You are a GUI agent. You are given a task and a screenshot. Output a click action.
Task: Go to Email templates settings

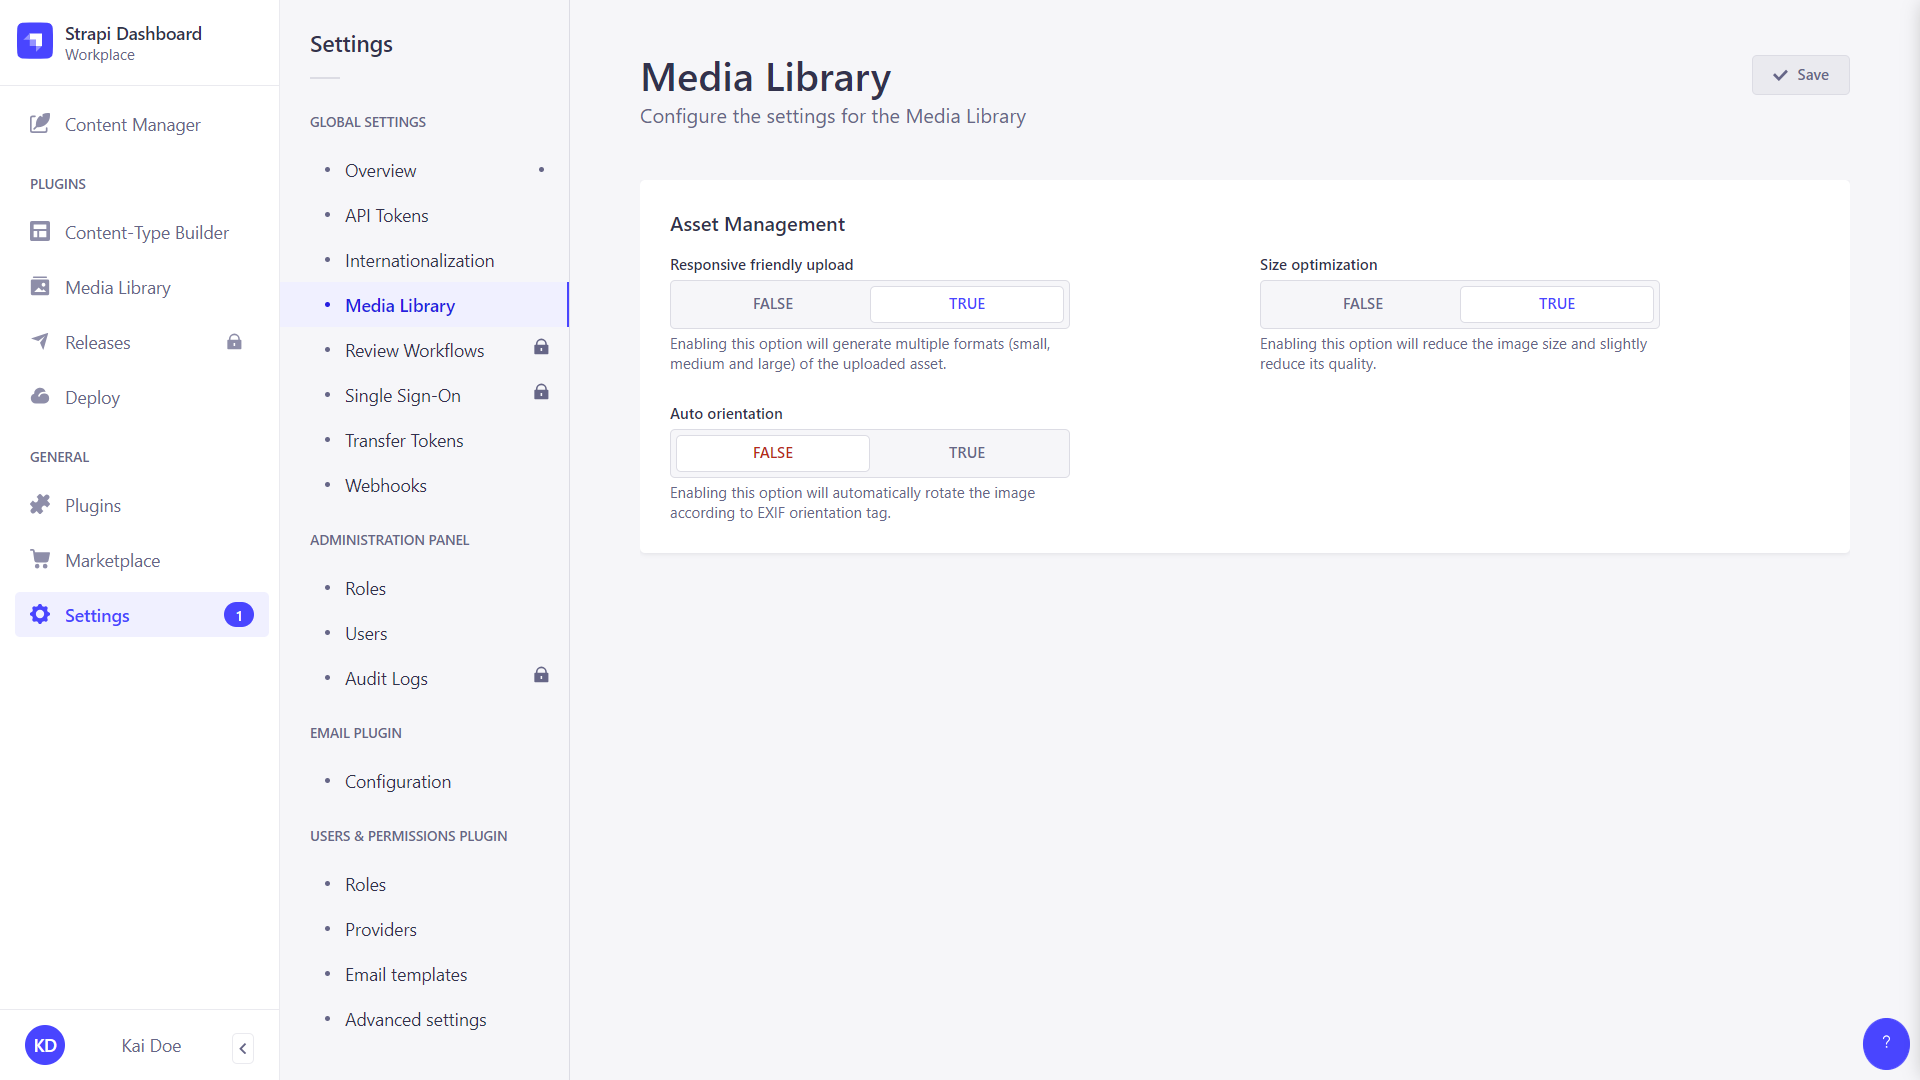pyautogui.click(x=405, y=974)
